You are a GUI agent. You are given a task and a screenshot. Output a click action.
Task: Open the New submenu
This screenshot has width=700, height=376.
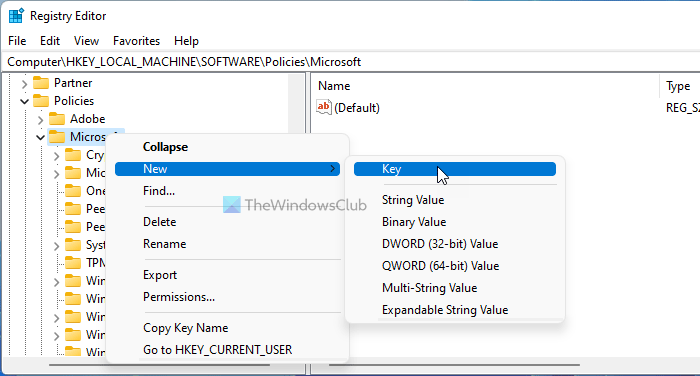click(227, 169)
